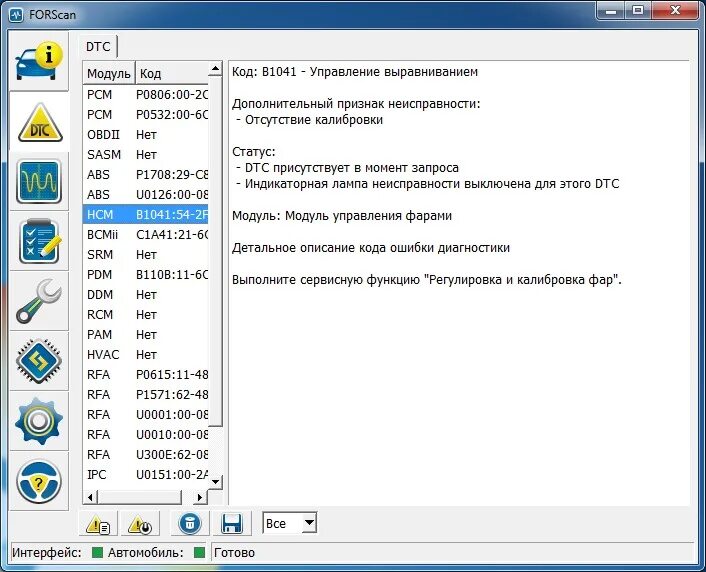This screenshot has width=706, height=572.
Task: Select the HCM B1041:54 row
Action: click(146, 214)
